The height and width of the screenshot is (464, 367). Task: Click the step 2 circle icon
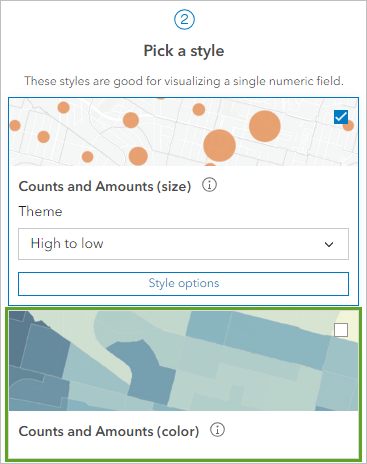point(184,19)
